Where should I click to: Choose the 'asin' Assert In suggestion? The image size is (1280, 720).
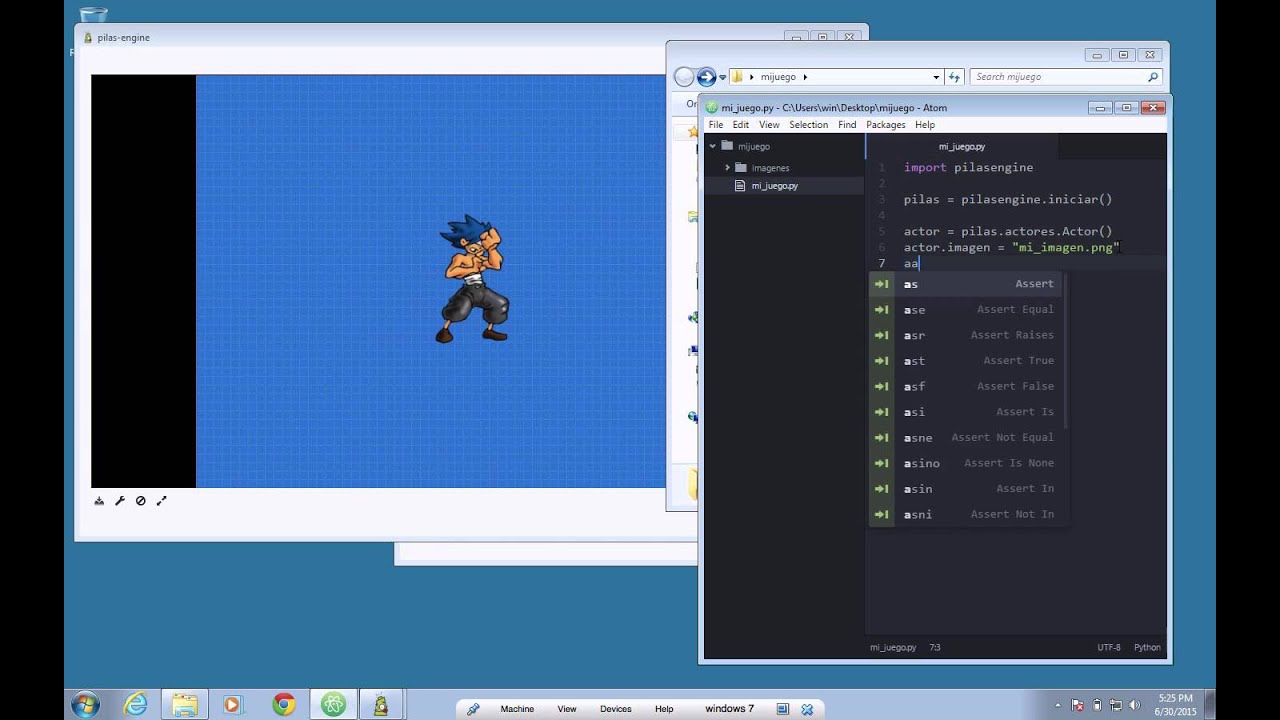[x=967, y=489]
